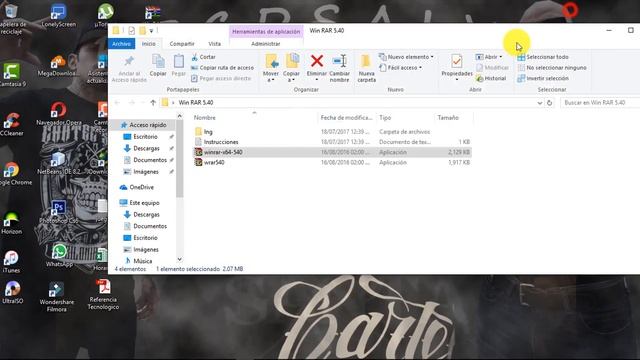Pin folder with Anclar al Acceso rápido
This screenshot has width=640, height=360.
(x=129, y=68)
